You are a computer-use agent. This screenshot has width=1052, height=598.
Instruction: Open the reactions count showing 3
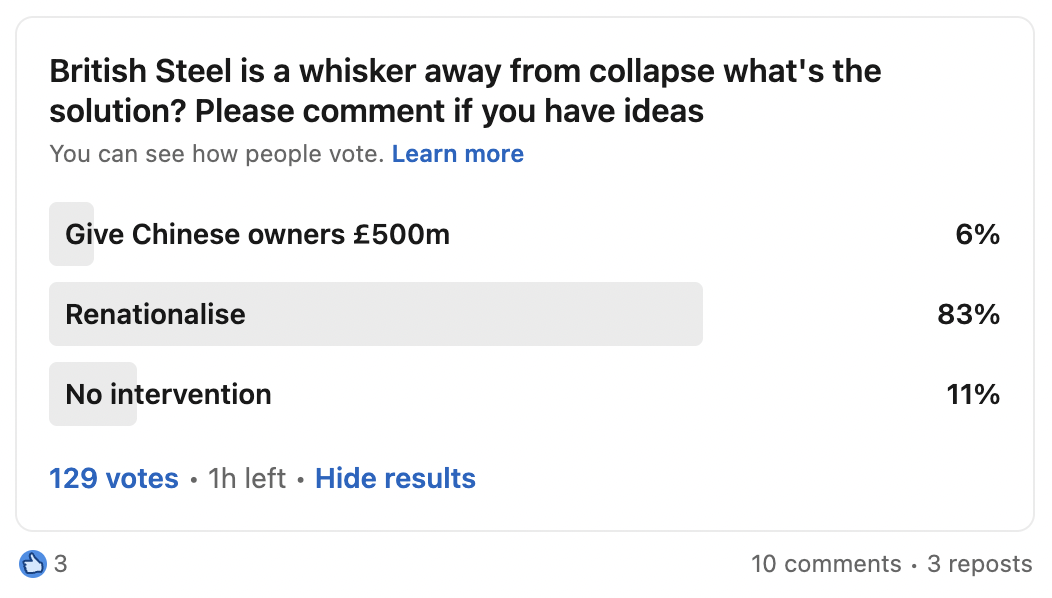click(60, 564)
